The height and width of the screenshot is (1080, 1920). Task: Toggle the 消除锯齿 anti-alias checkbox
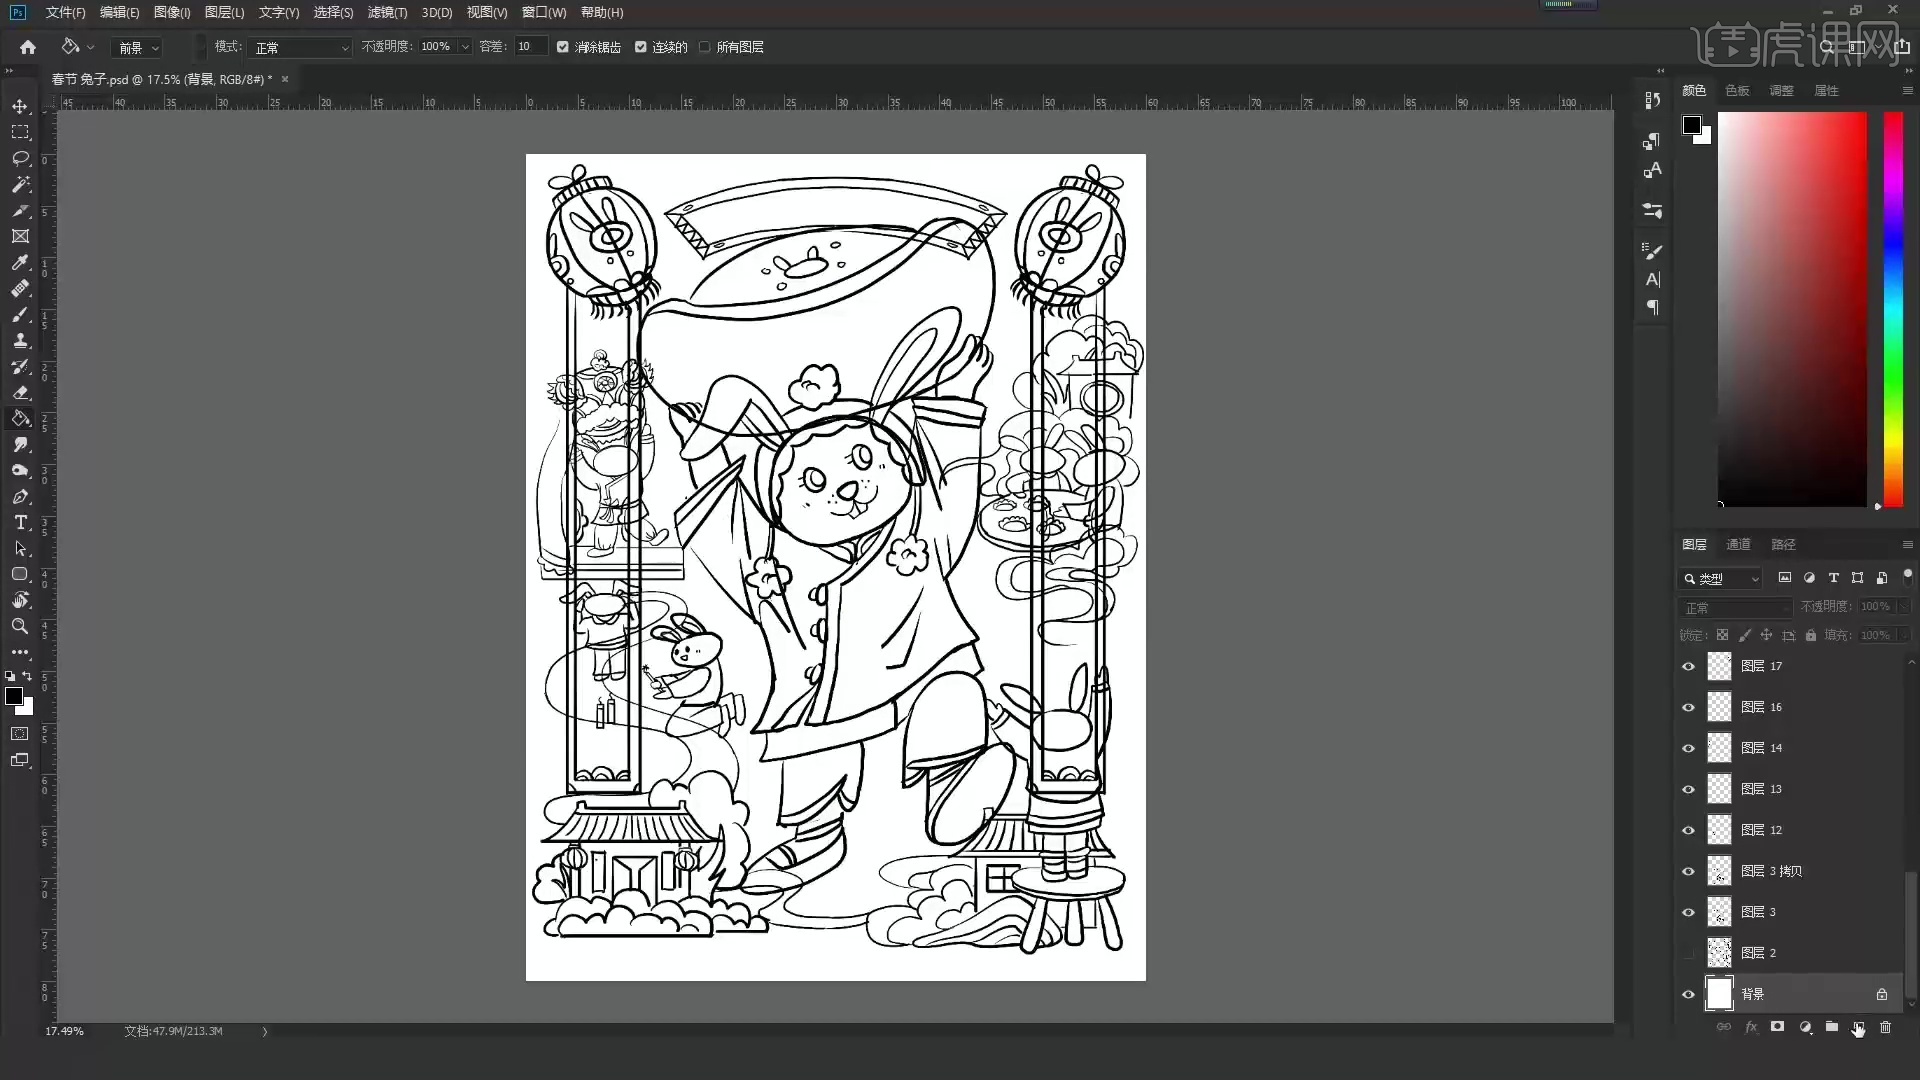[x=563, y=47]
